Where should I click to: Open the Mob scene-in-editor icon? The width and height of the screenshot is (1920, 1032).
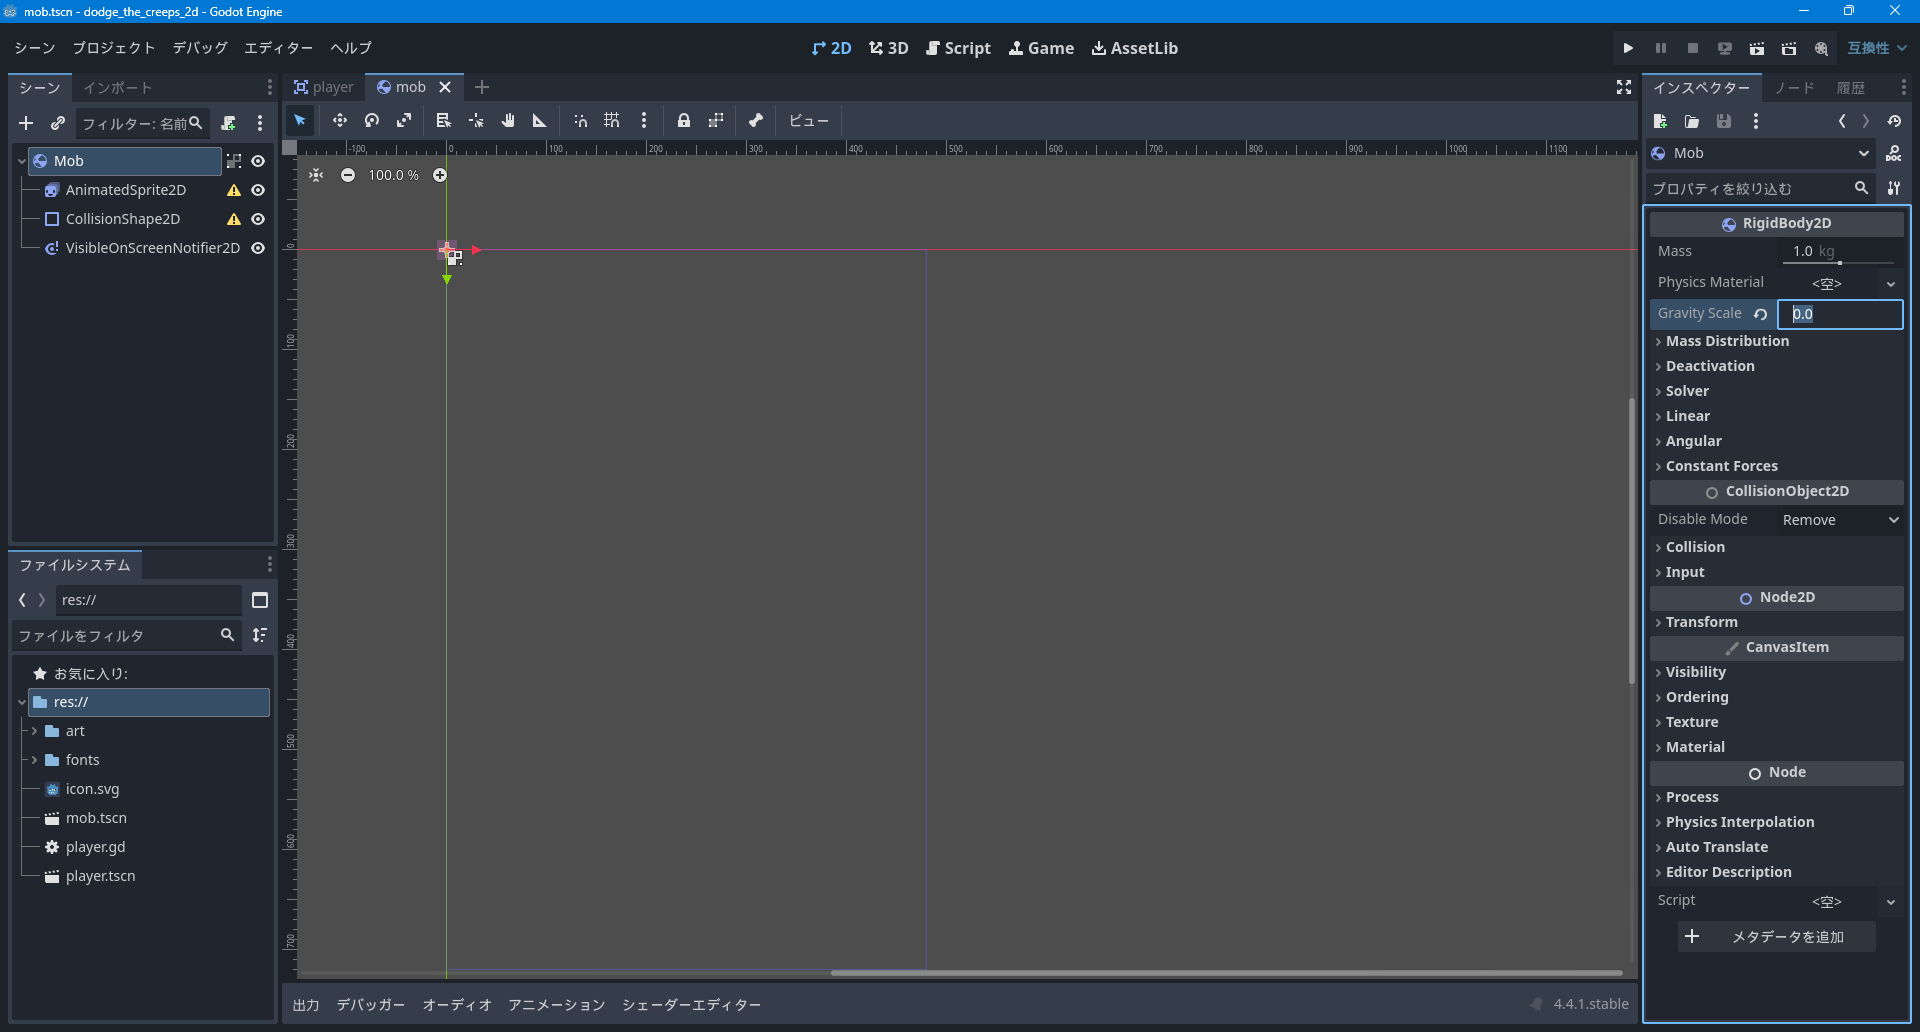(234, 161)
